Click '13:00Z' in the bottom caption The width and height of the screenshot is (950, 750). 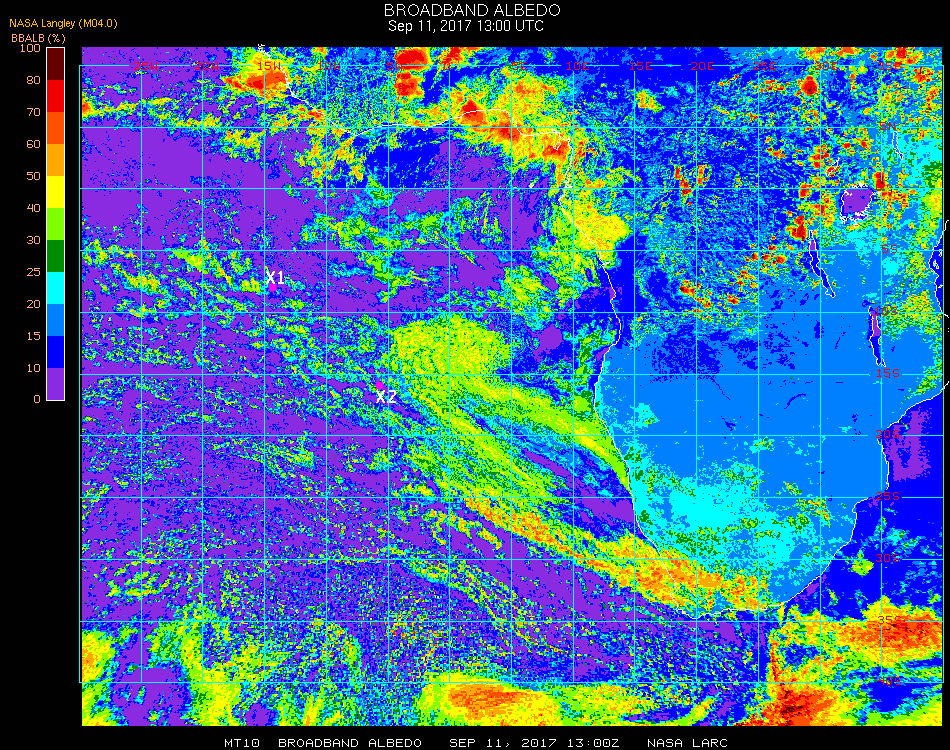pyautogui.click(x=593, y=743)
